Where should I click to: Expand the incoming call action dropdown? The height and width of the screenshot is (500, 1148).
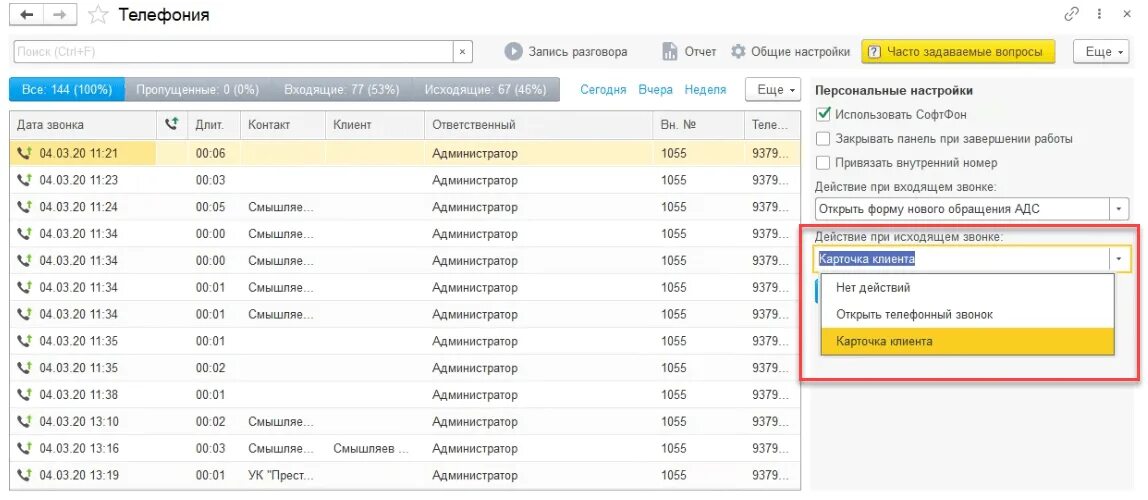click(x=1120, y=209)
